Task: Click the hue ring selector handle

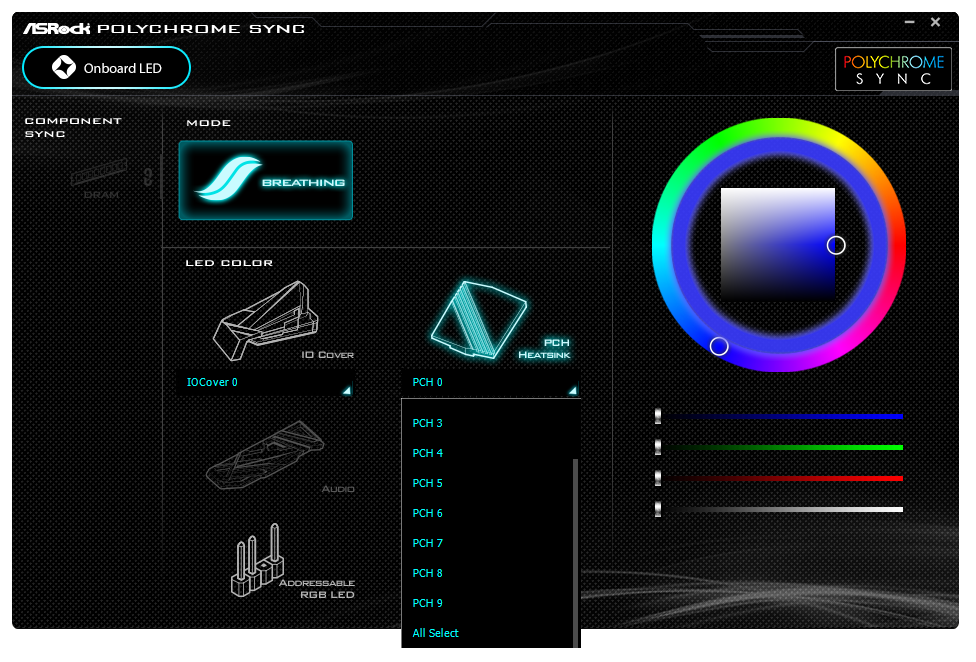Action: (x=719, y=346)
